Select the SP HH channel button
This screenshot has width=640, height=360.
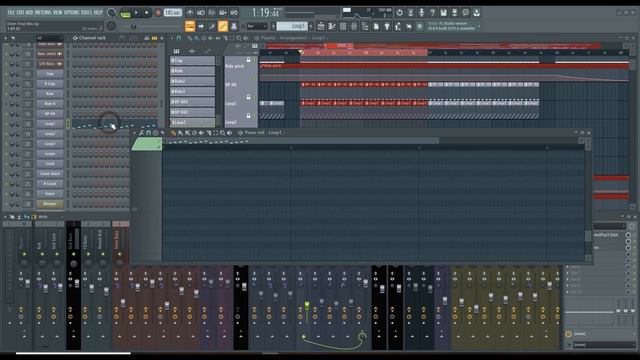50,114
